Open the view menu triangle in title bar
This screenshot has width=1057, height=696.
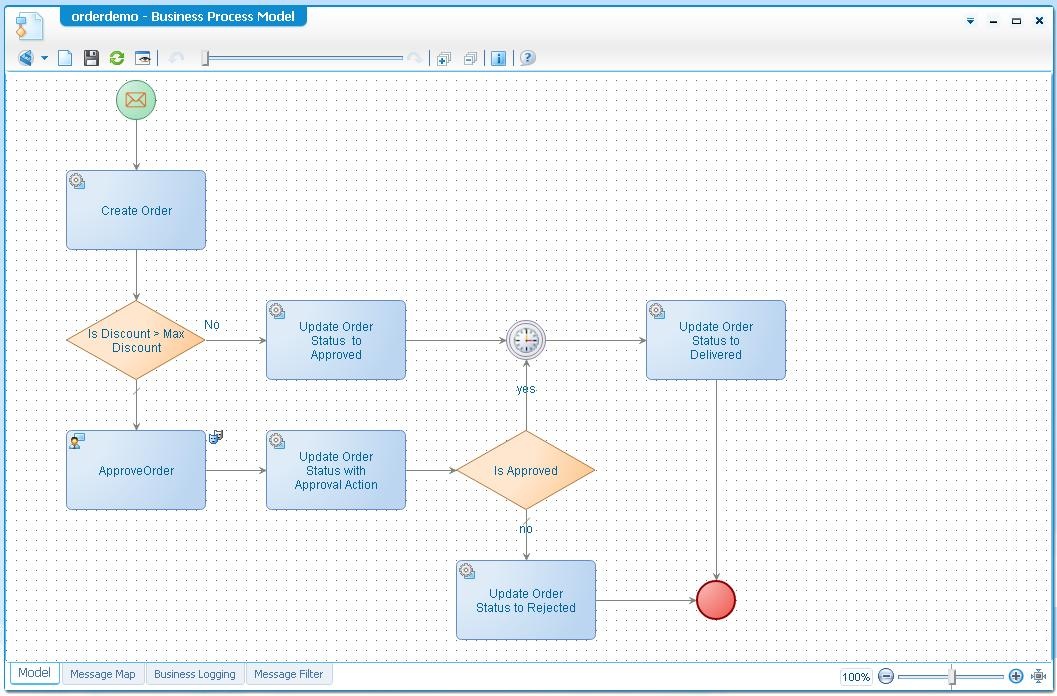(970, 21)
